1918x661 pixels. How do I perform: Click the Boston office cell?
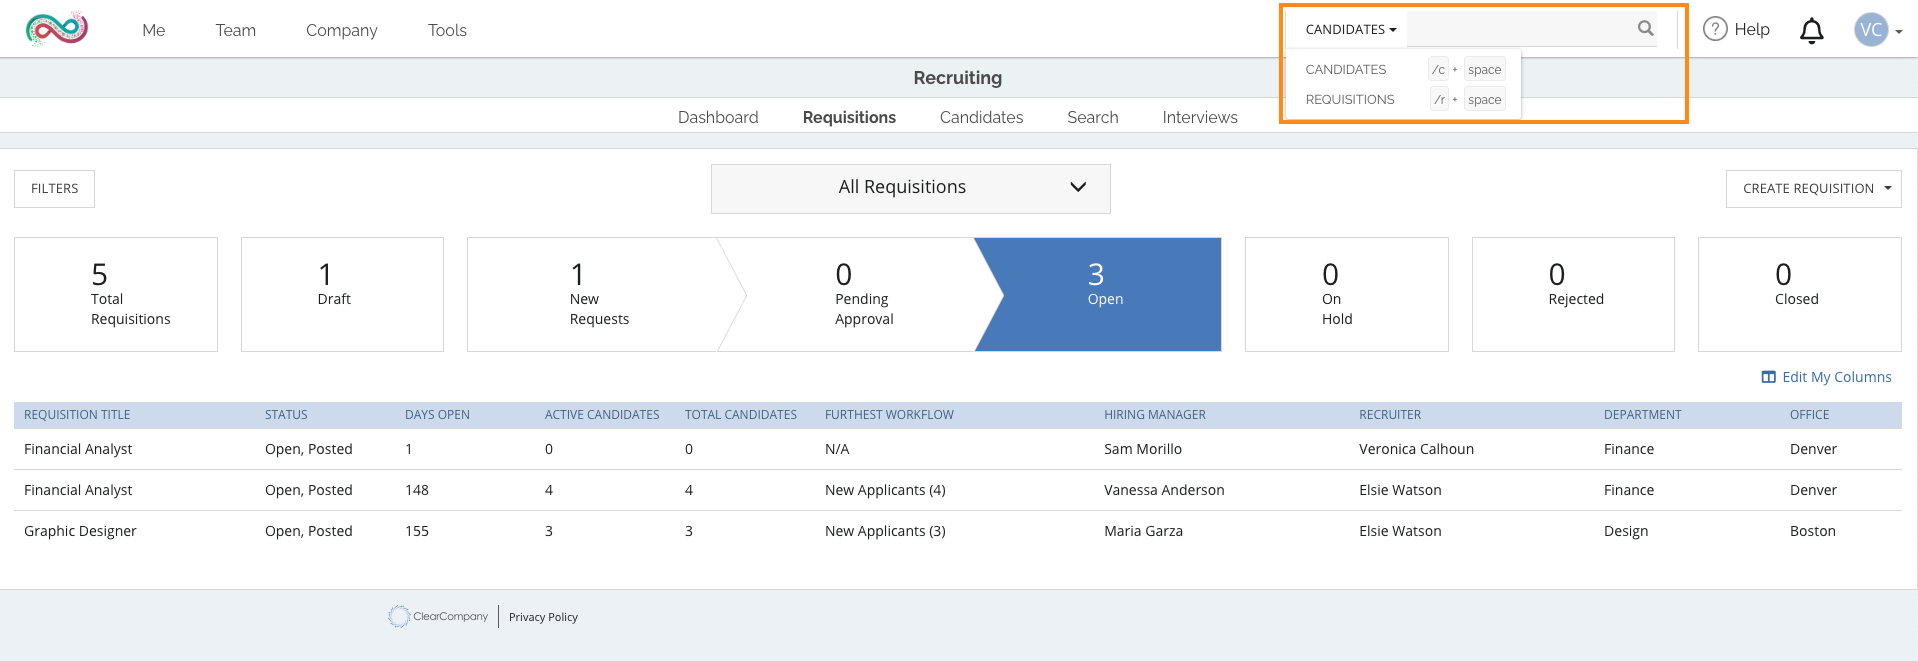(x=1812, y=531)
